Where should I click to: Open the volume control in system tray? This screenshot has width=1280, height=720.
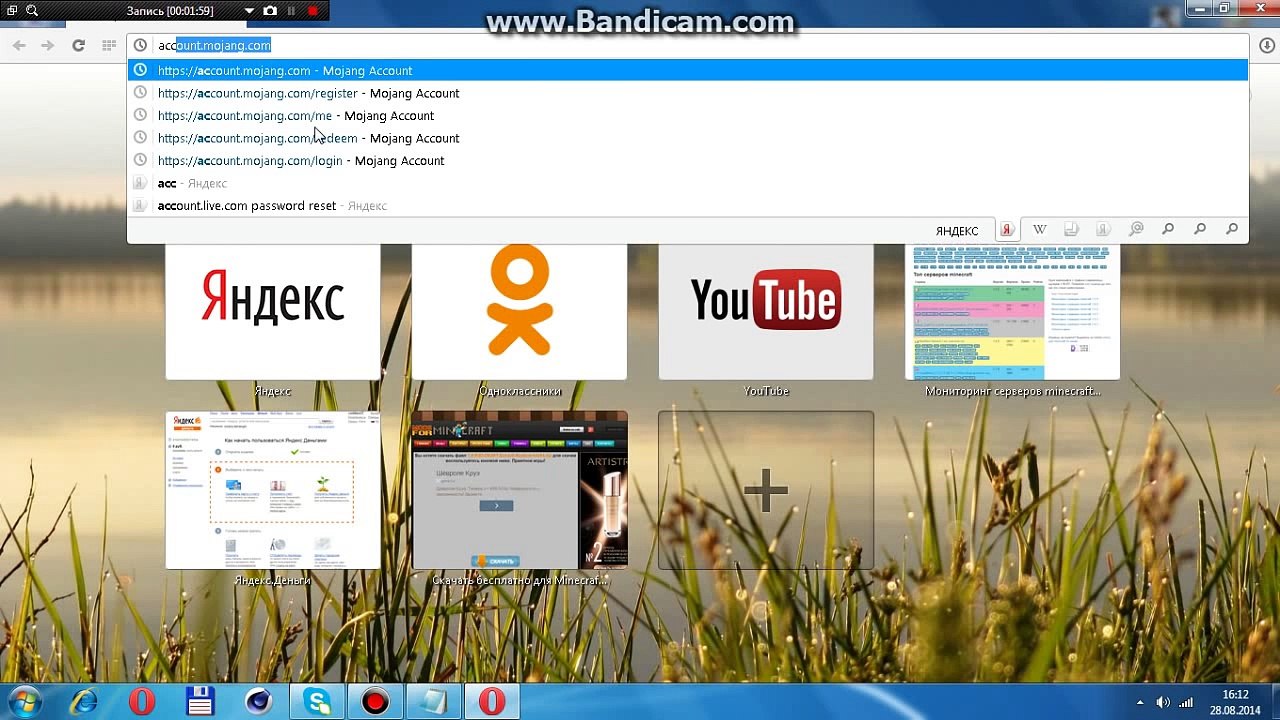1163,703
